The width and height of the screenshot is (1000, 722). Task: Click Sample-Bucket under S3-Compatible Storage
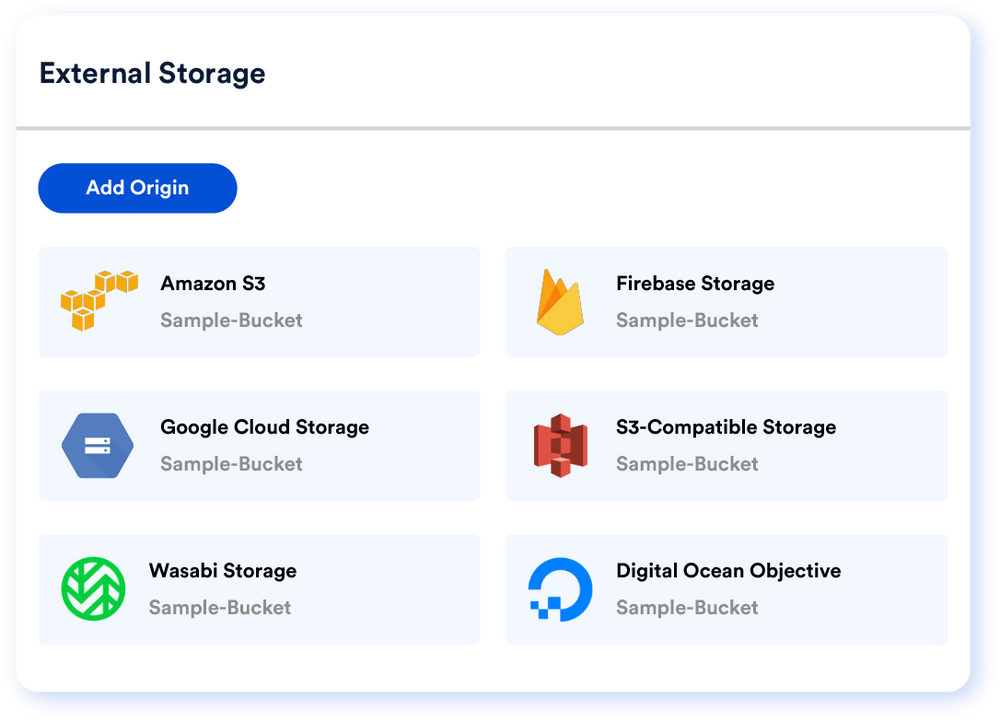687,464
